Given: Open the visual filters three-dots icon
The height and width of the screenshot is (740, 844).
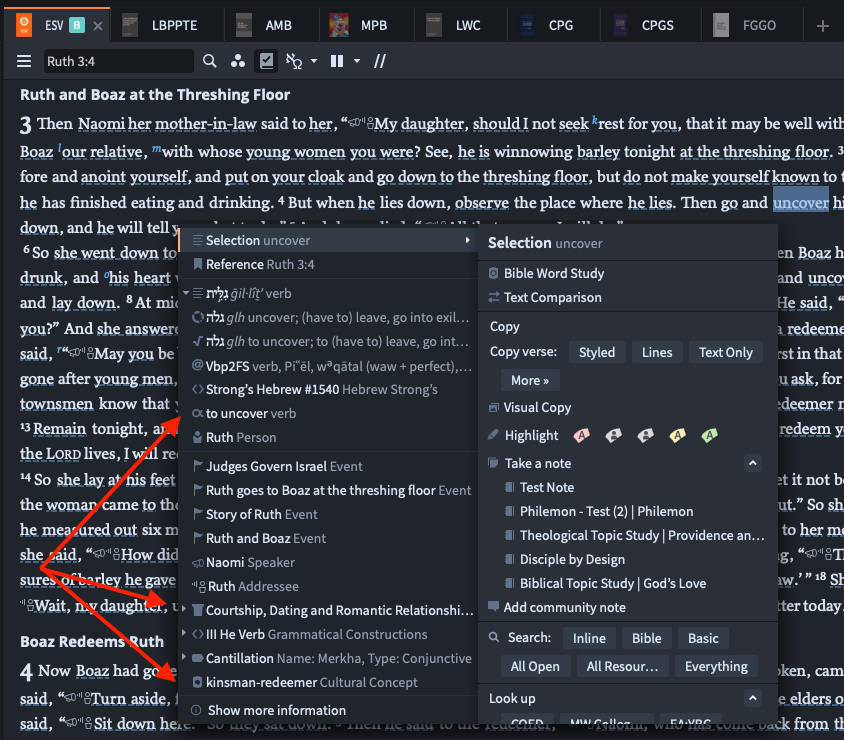Looking at the screenshot, I should [237, 61].
